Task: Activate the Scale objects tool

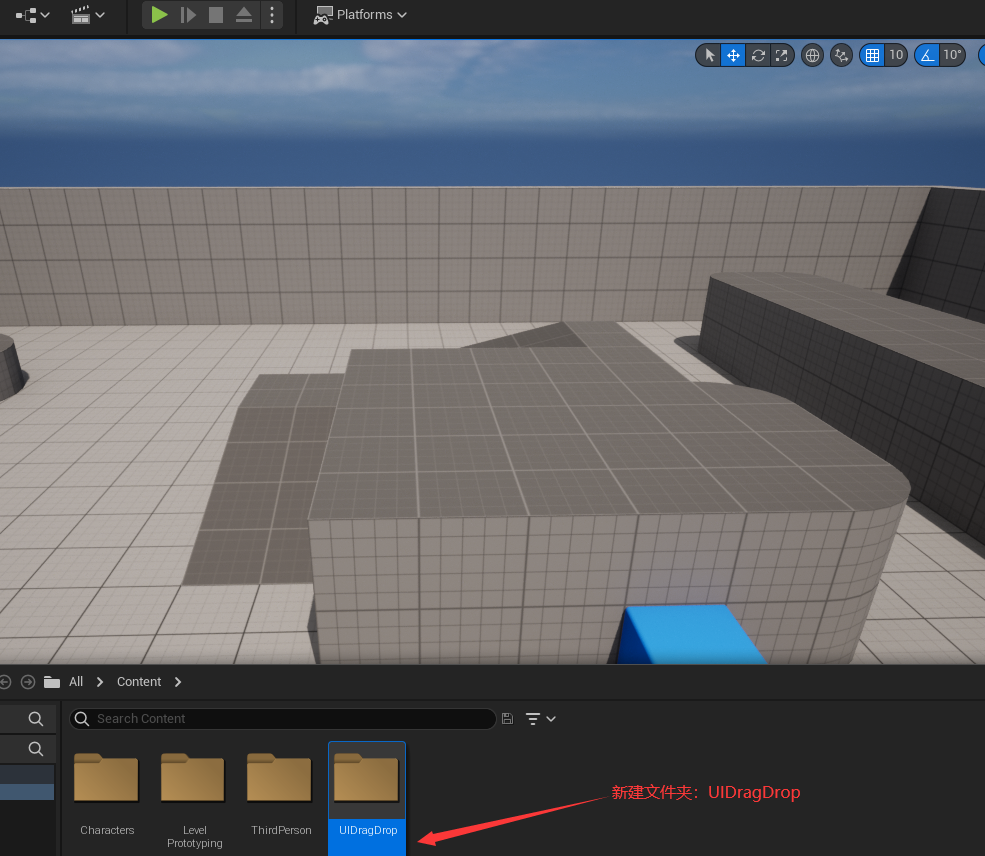Action: coord(781,55)
